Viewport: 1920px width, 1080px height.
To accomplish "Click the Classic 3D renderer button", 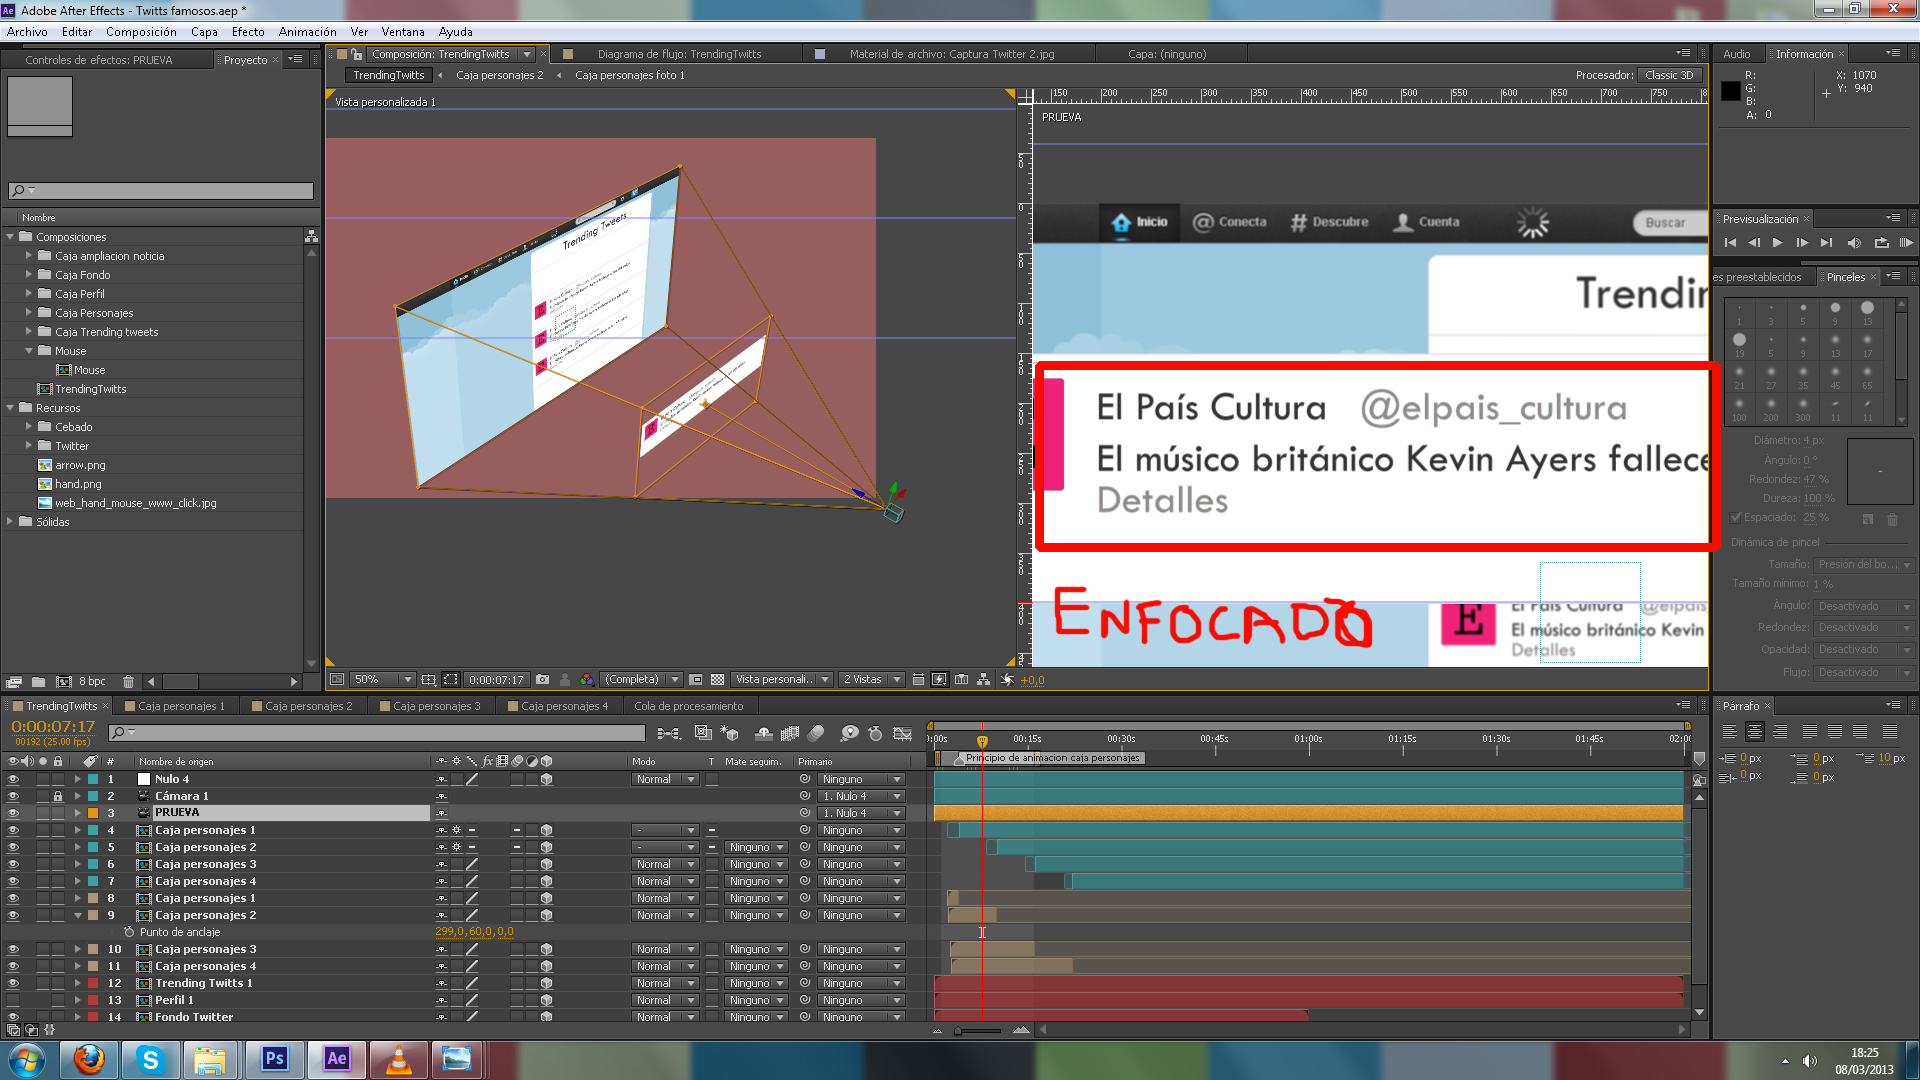I will click(1669, 75).
